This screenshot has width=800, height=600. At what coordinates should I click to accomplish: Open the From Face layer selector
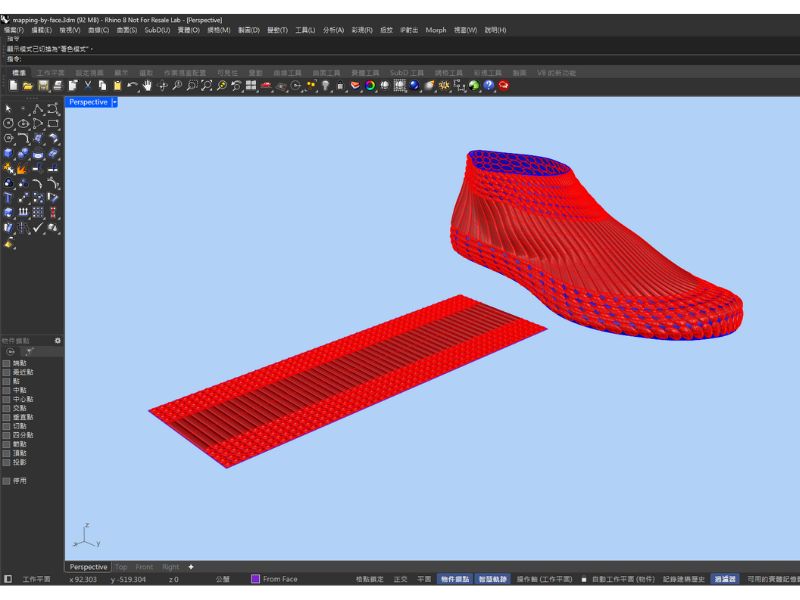(x=279, y=579)
